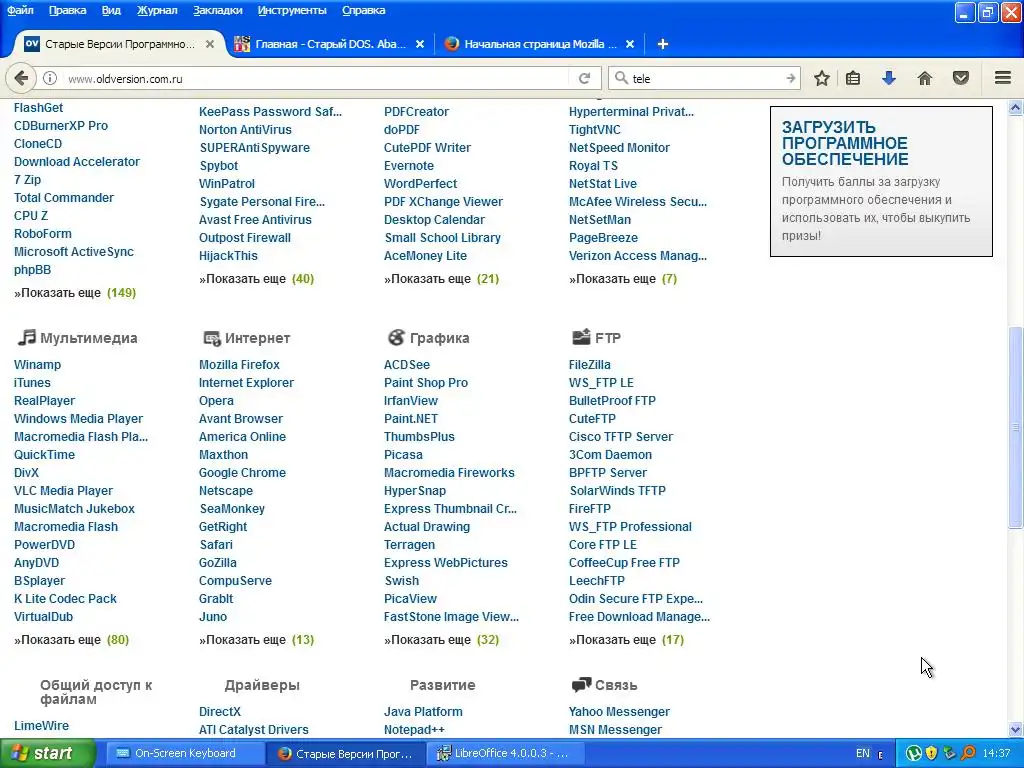
Task: Open the Firefox hamburger menu
Action: (x=1003, y=78)
